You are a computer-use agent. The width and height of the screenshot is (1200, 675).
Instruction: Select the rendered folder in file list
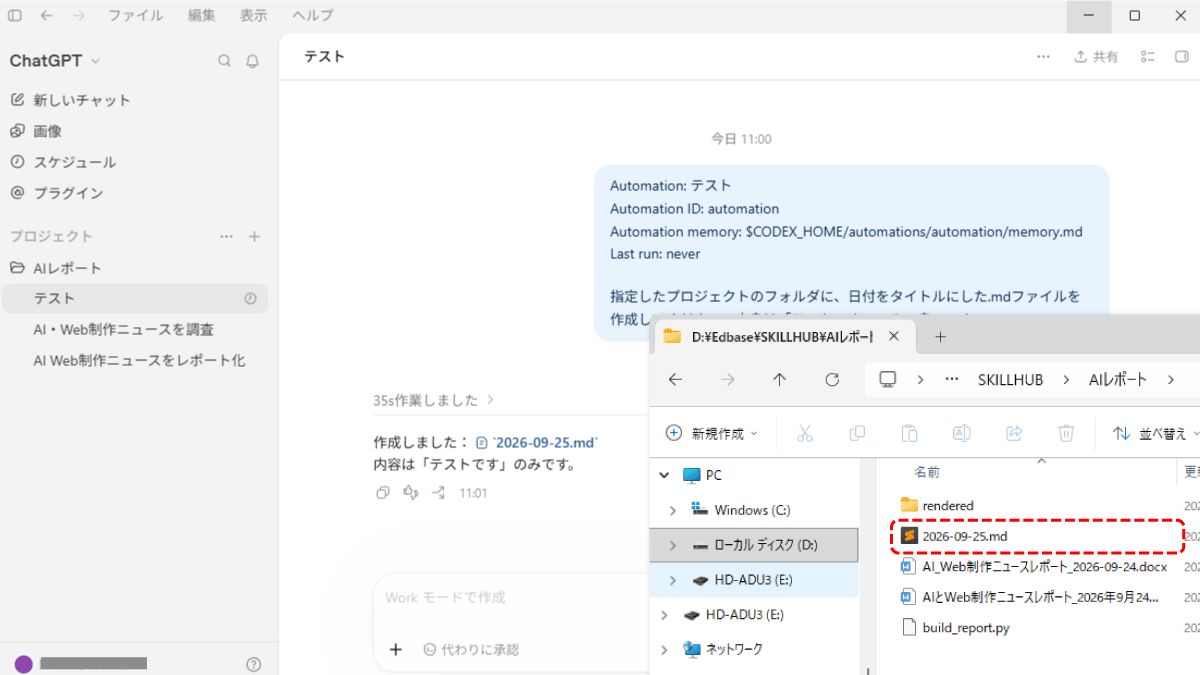[x=937, y=506]
